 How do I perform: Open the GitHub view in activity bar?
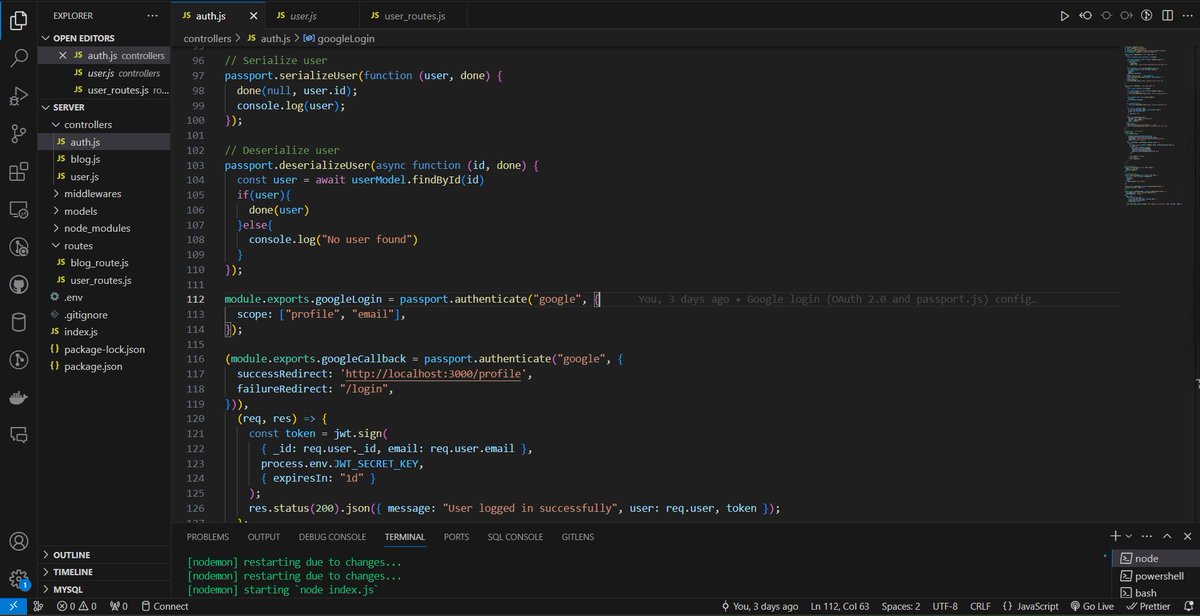tap(18, 285)
